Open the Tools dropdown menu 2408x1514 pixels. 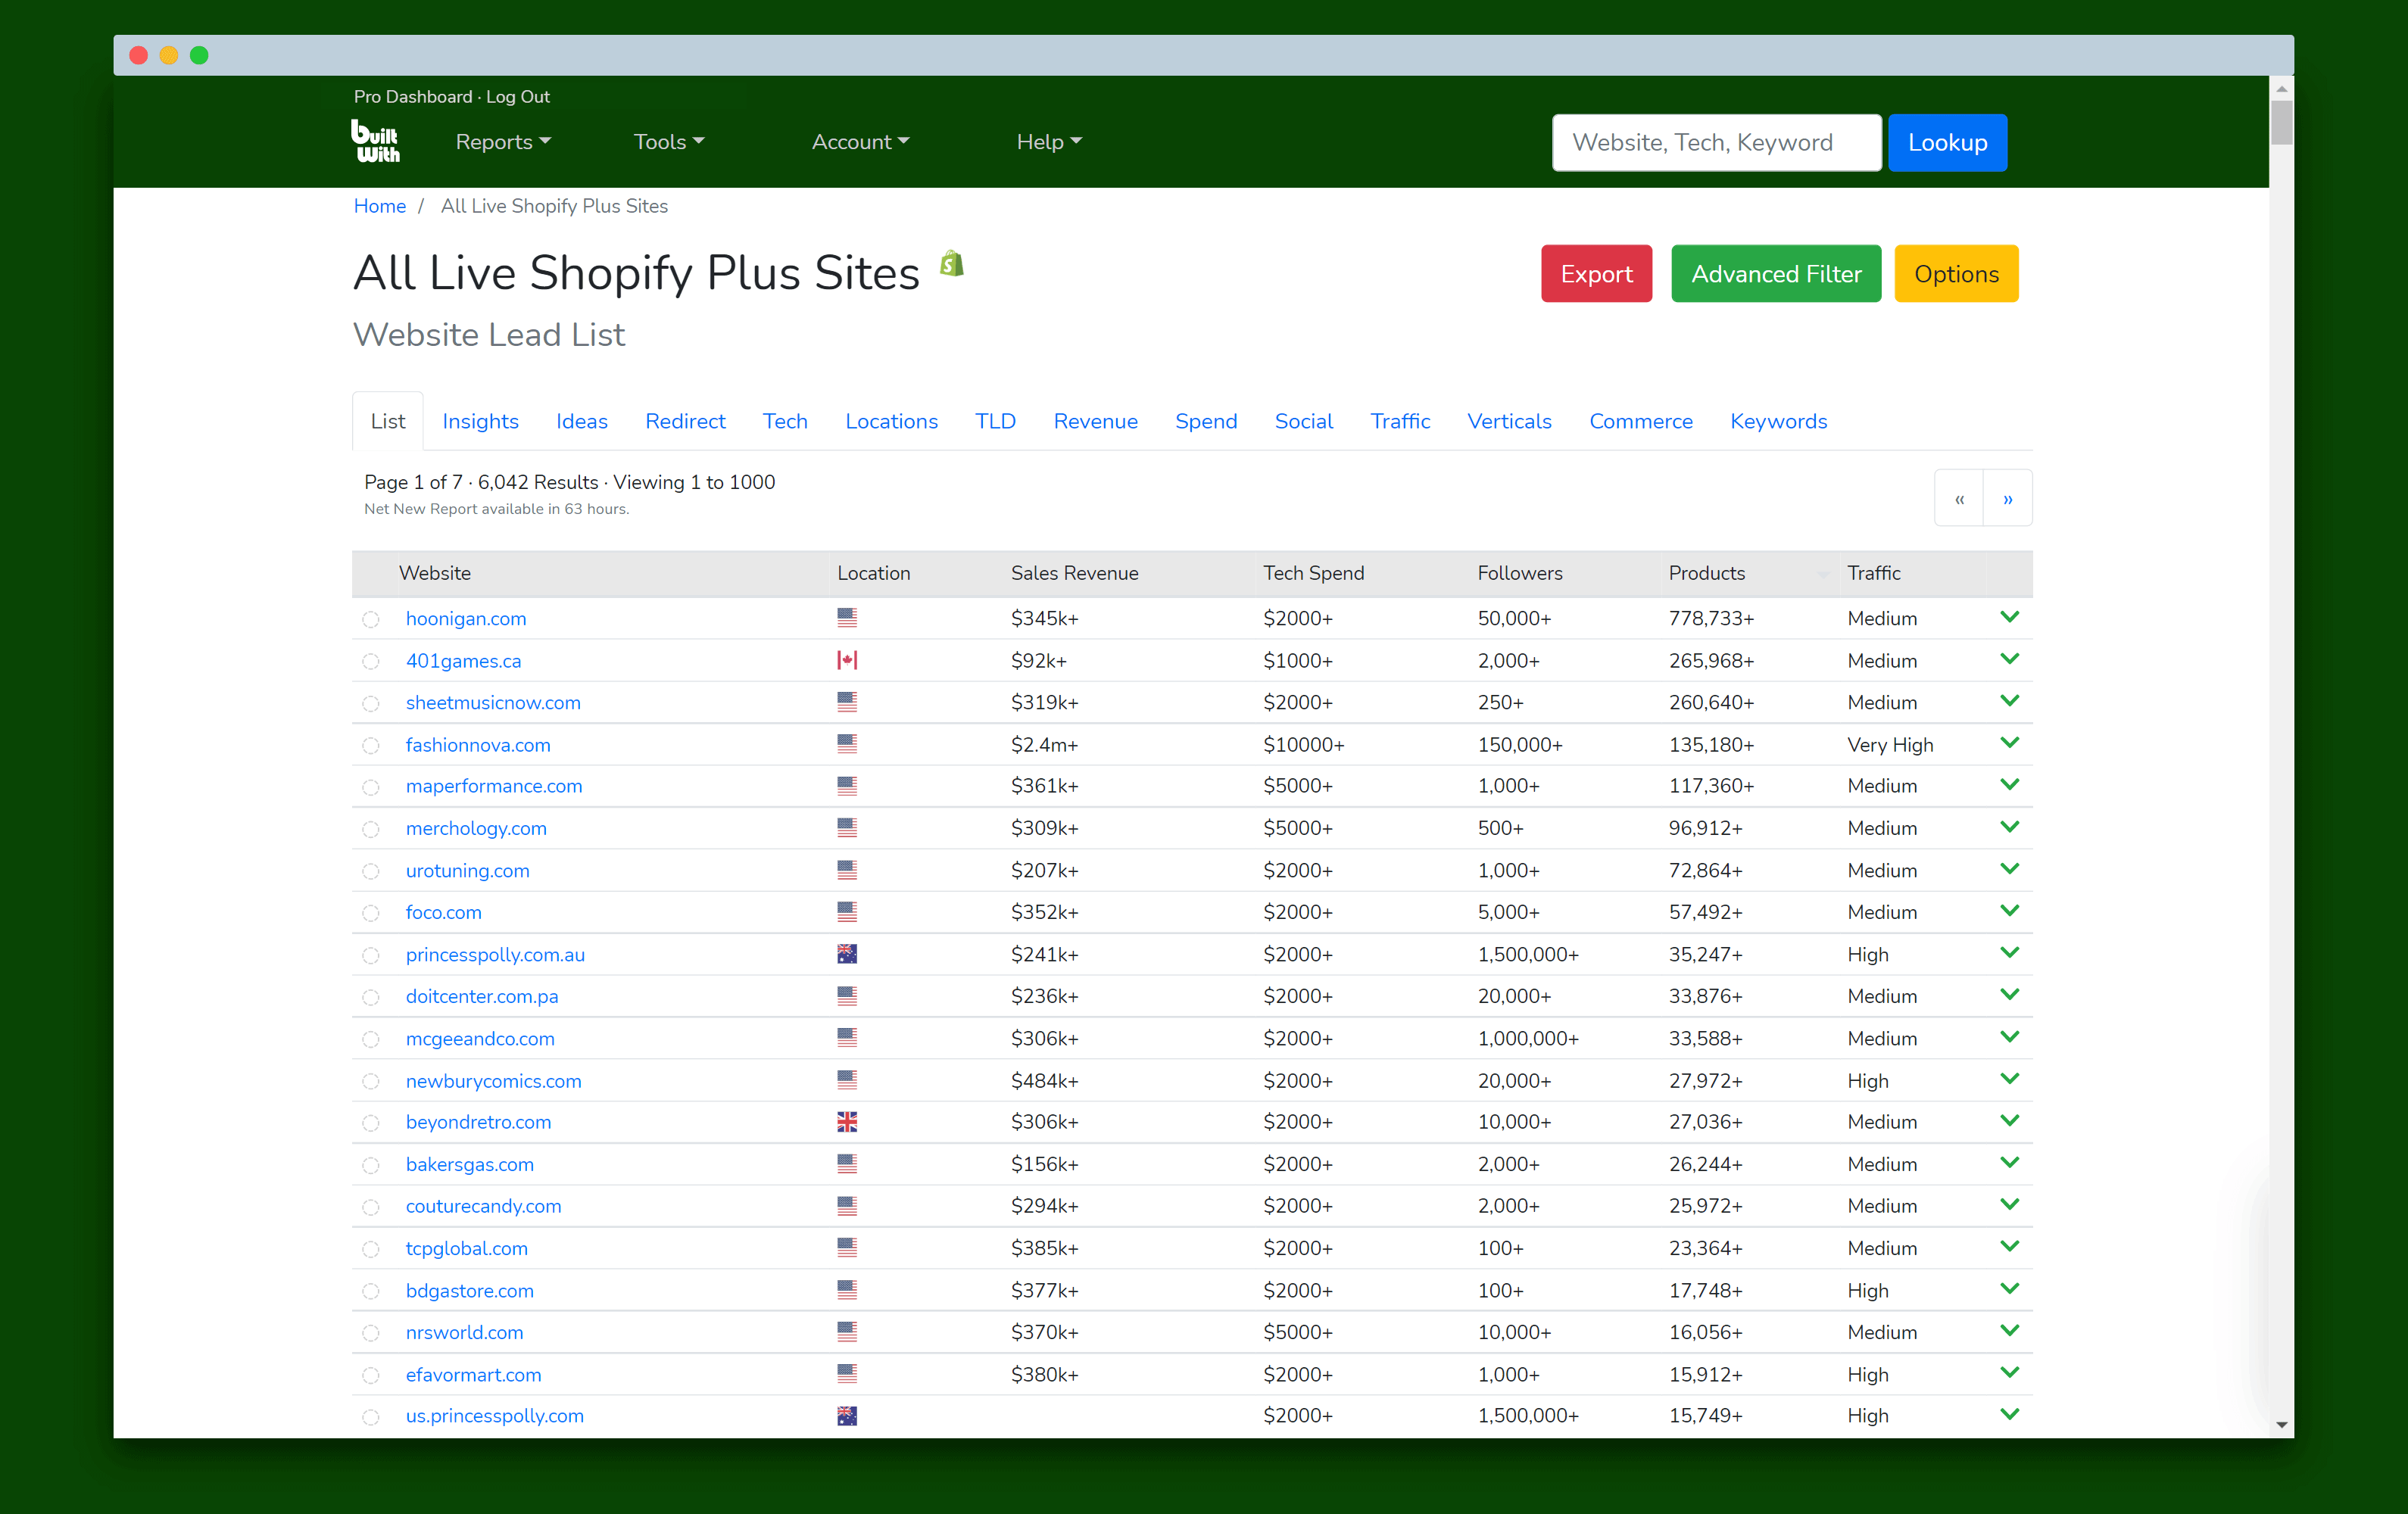[669, 142]
